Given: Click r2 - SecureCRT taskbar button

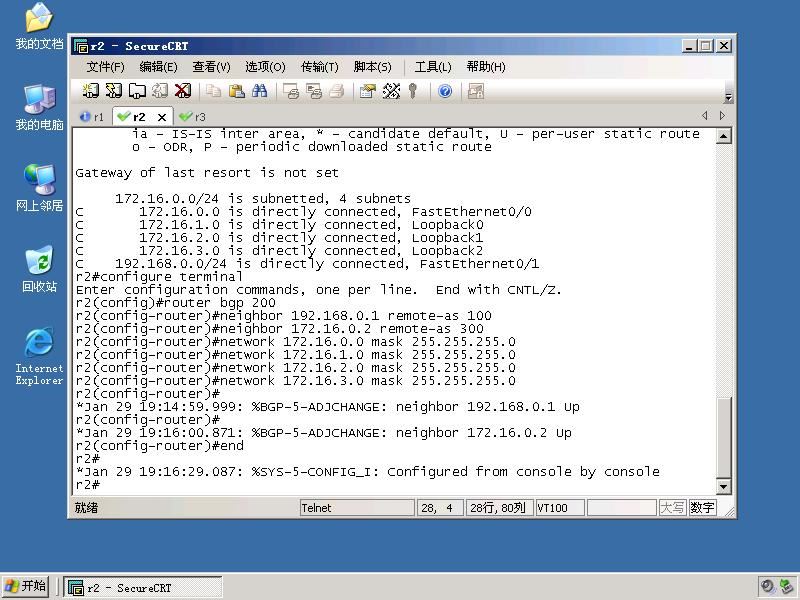Looking at the screenshot, I should point(143,588).
